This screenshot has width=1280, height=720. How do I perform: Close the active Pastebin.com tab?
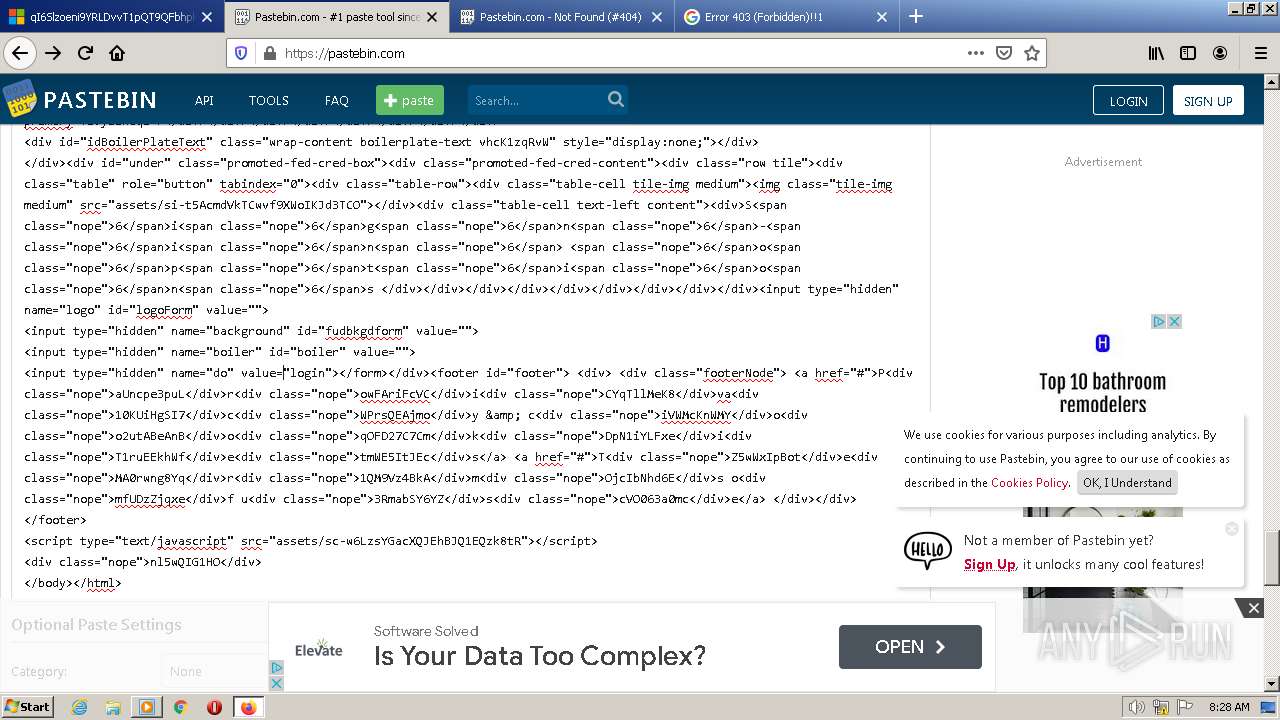[x=432, y=16]
